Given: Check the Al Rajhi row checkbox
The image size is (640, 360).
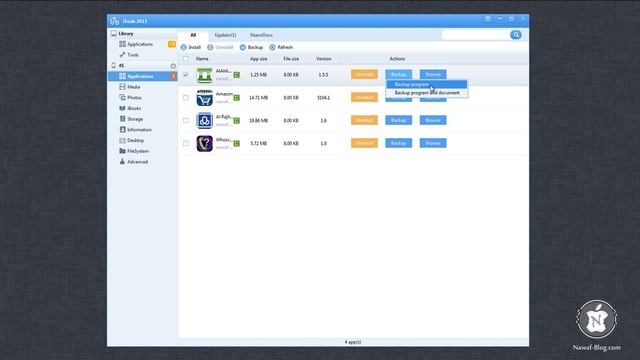Looking at the screenshot, I should [186, 120].
